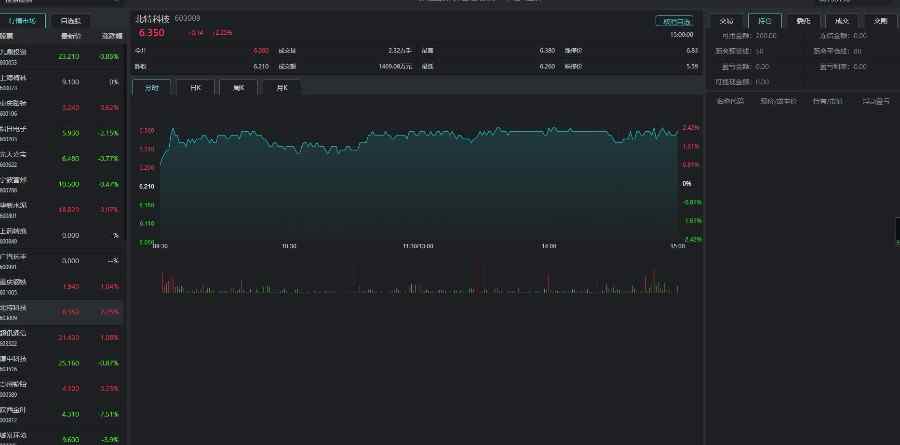Image resolution: width=900 pixels, height=445 pixels.
Task: Select the stock row priced 9.600
Action: [x=61, y=438]
